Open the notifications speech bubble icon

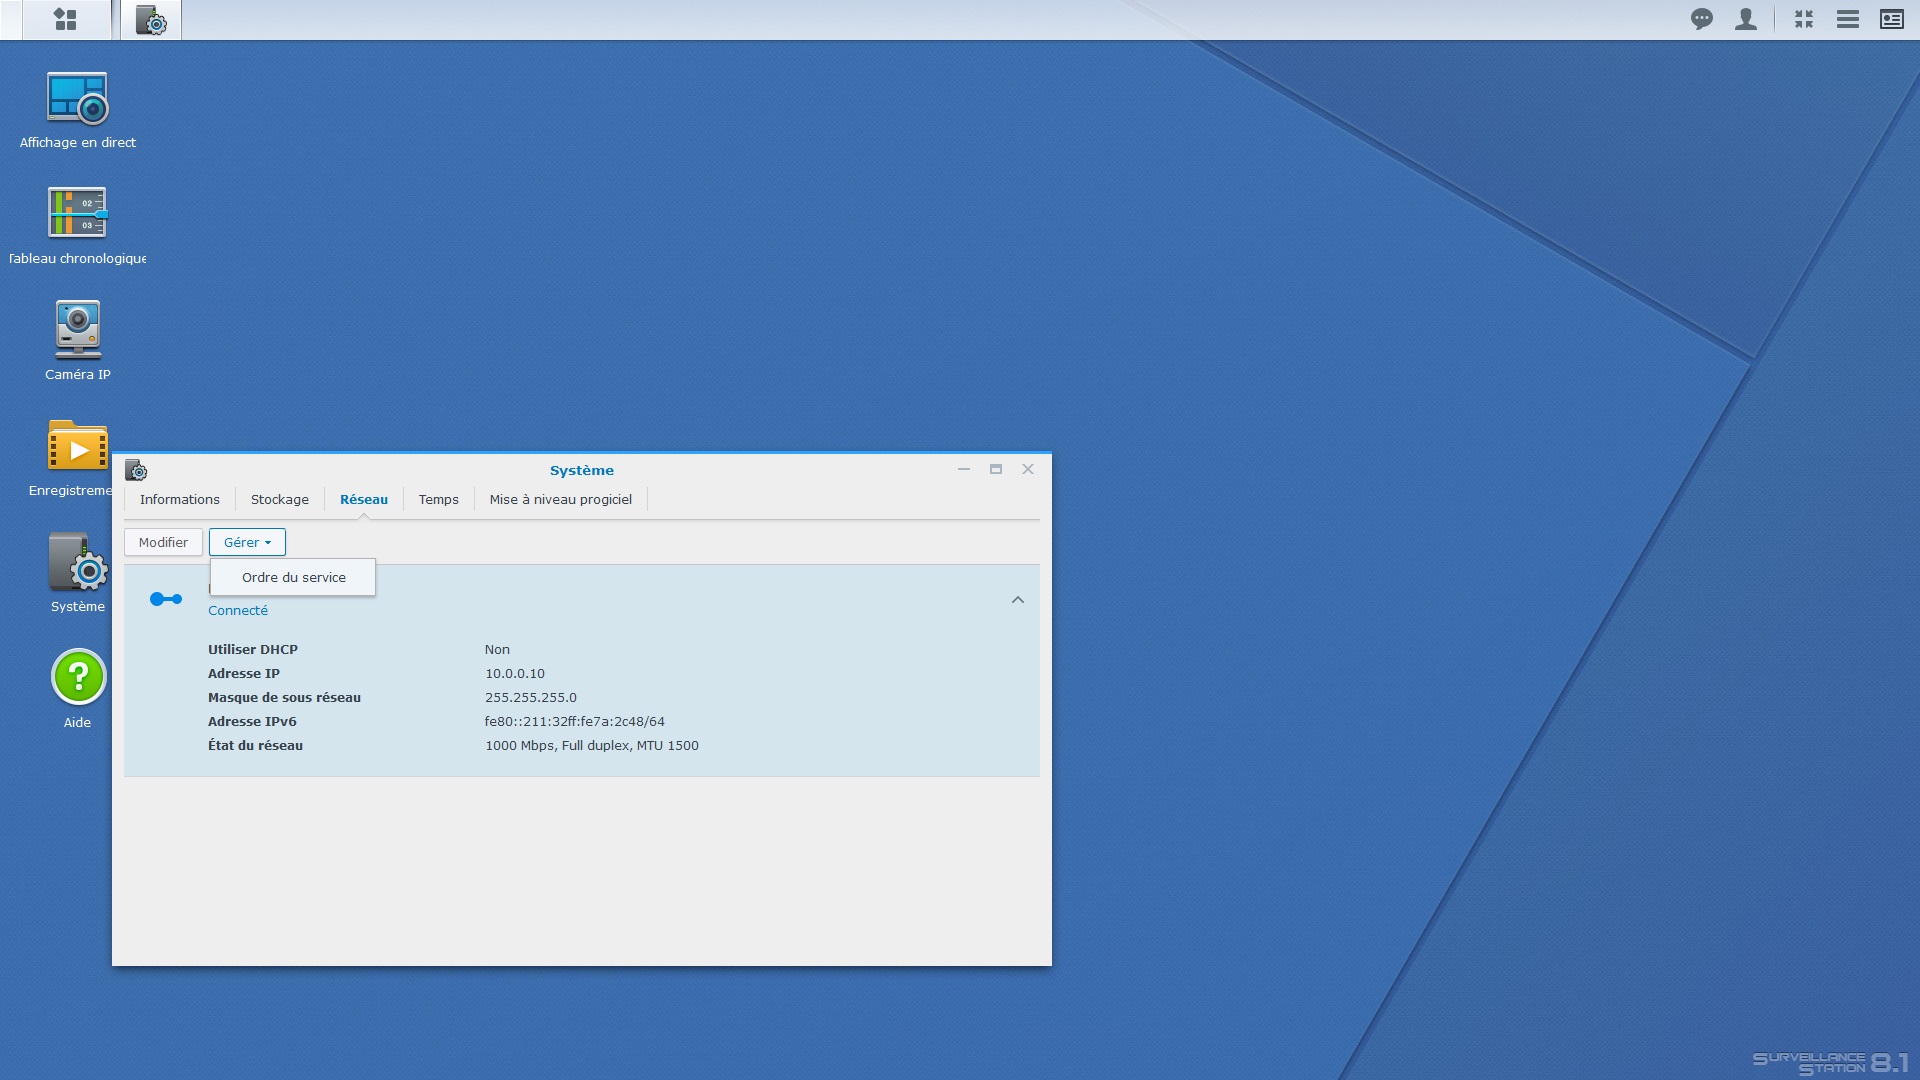pyautogui.click(x=1701, y=19)
